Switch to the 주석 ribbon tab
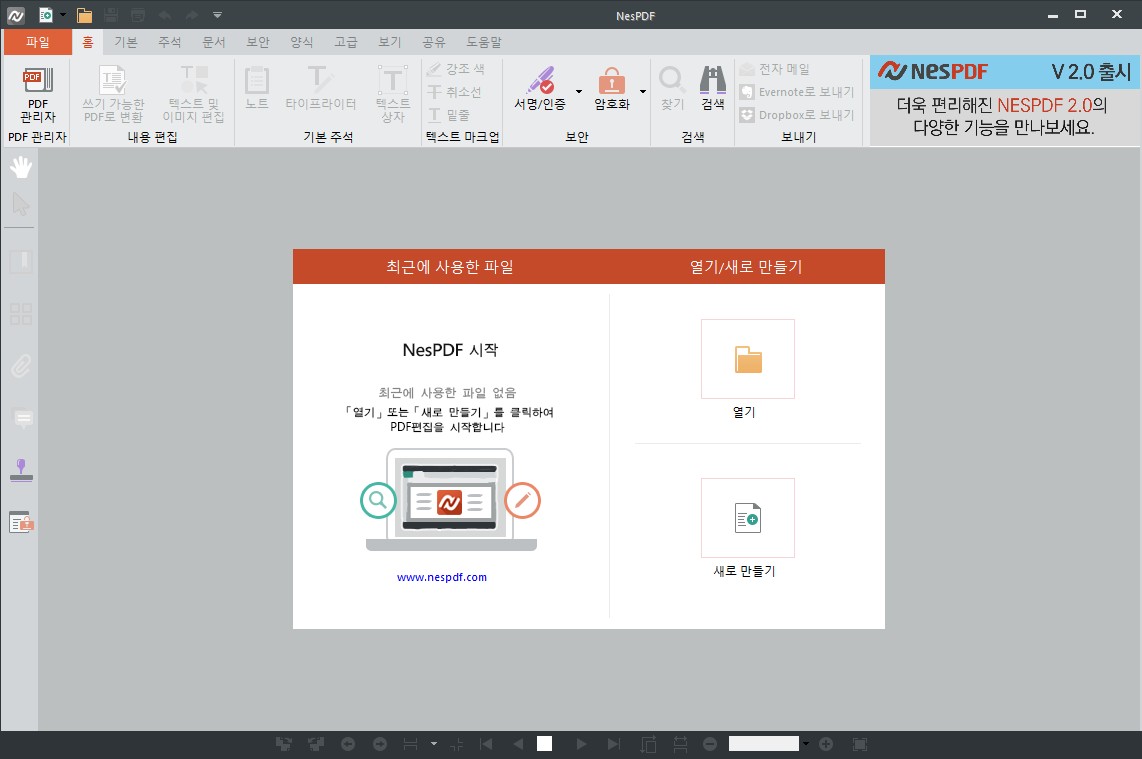This screenshot has height=759, width=1142. pos(169,42)
